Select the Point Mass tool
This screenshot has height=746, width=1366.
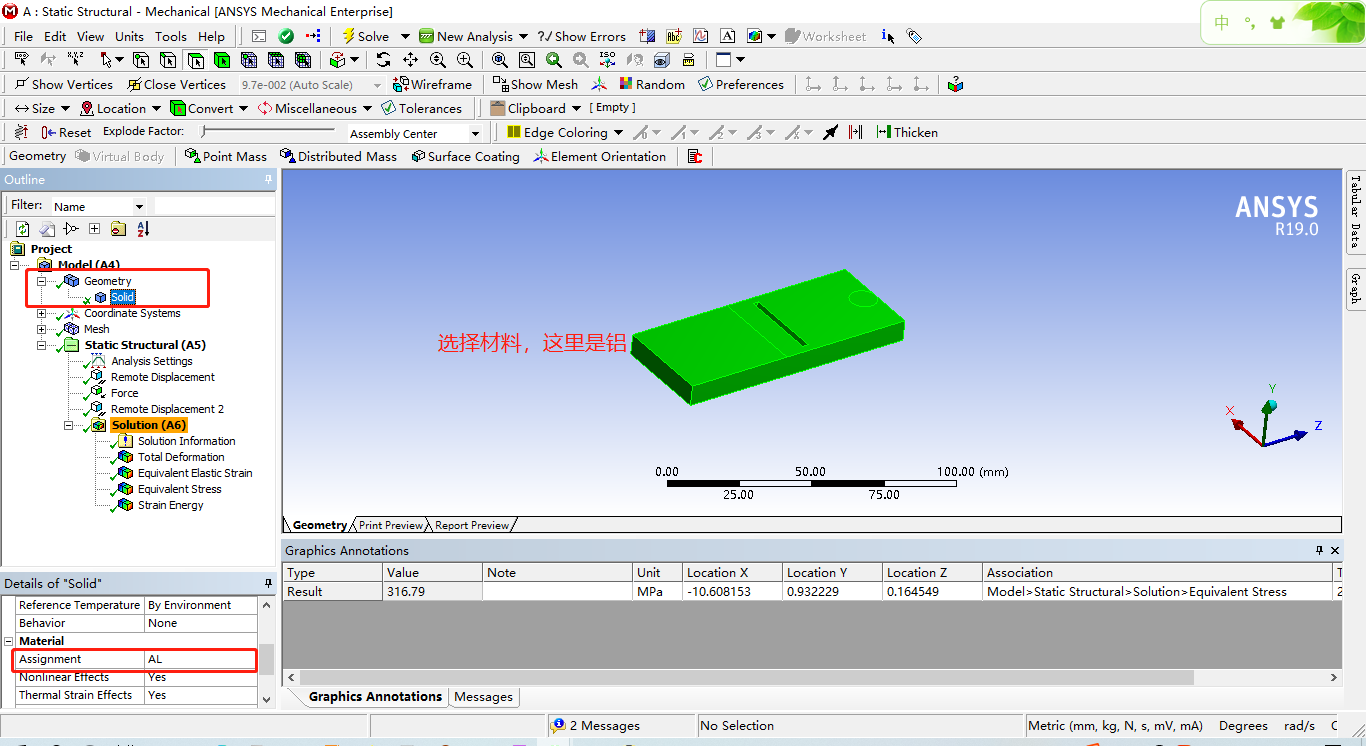(x=225, y=156)
